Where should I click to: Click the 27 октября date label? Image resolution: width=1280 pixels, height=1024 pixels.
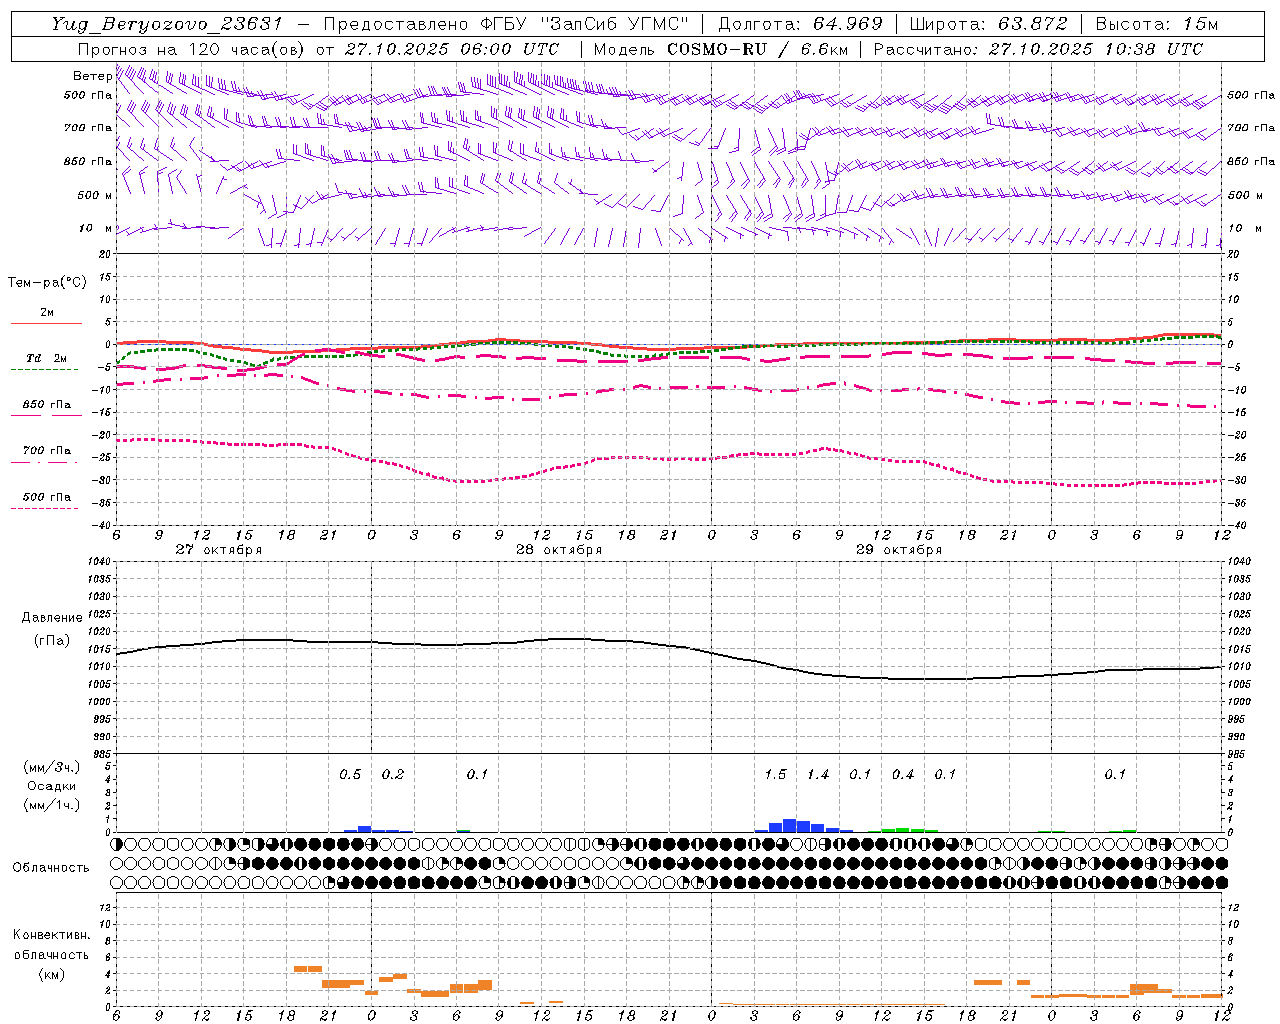218,550
